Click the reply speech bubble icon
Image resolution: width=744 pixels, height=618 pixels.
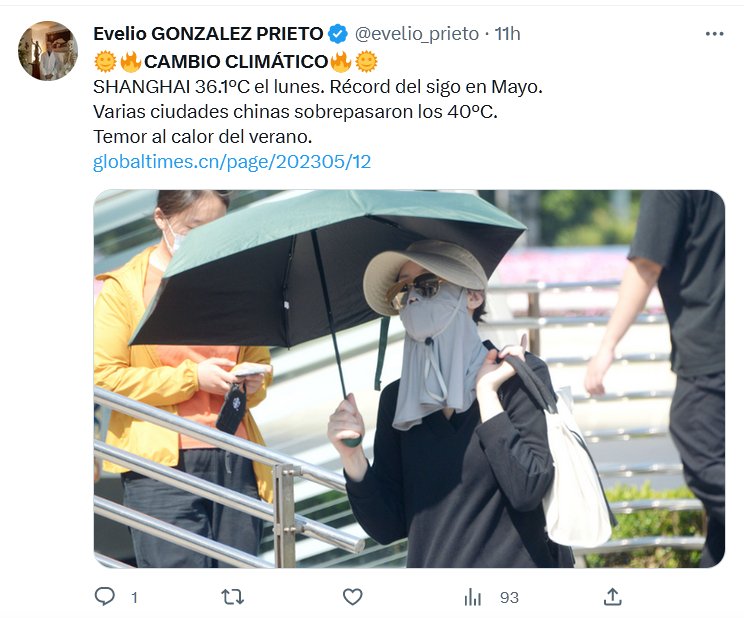(104, 596)
